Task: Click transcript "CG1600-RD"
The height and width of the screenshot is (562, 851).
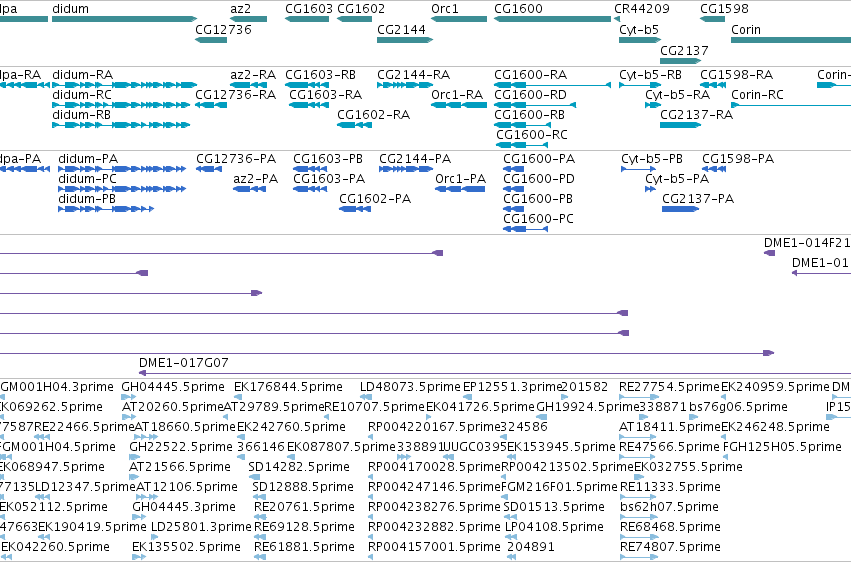Action: [535, 105]
